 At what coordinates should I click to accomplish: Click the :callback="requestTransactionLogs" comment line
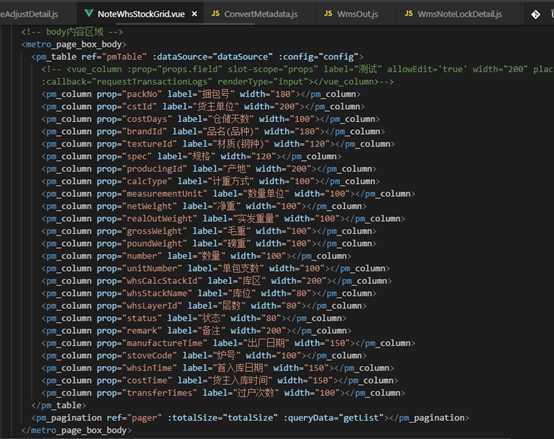coord(217,82)
